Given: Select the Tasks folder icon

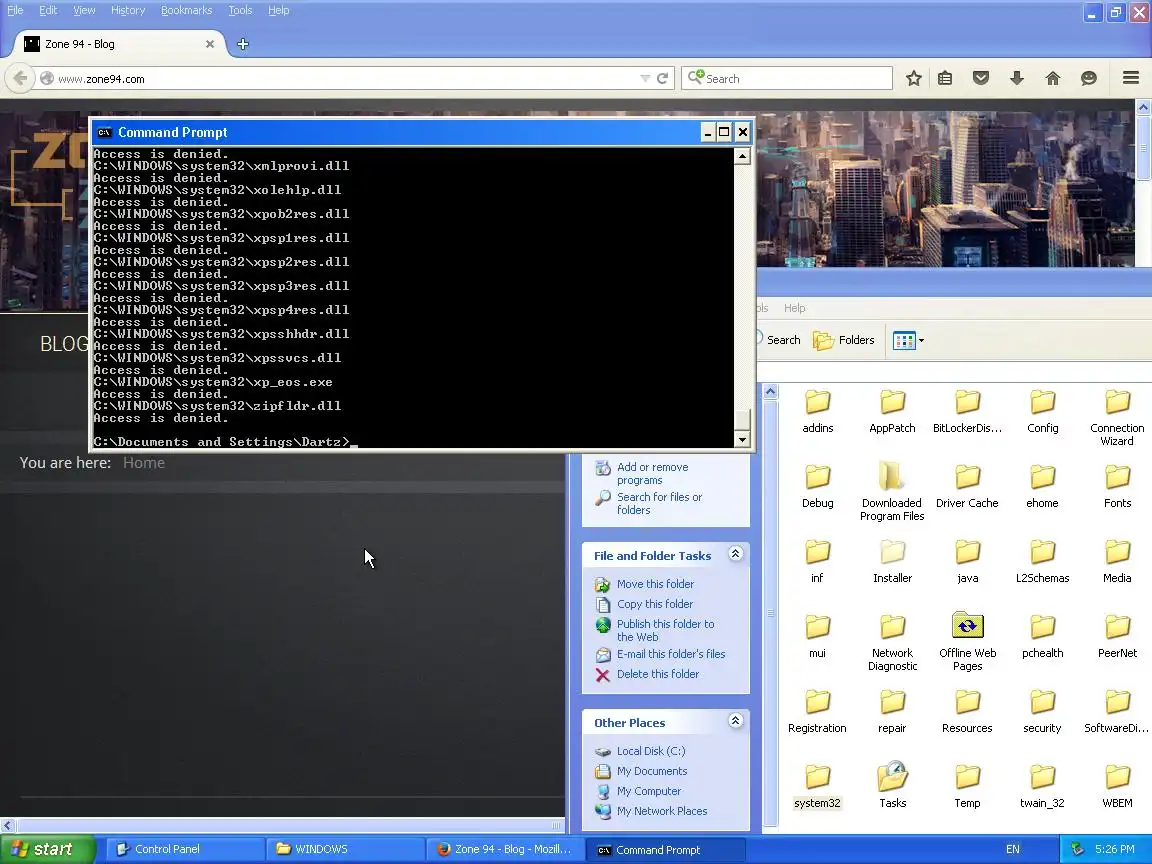Looking at the screenshot, I should [x=893, y=777].
